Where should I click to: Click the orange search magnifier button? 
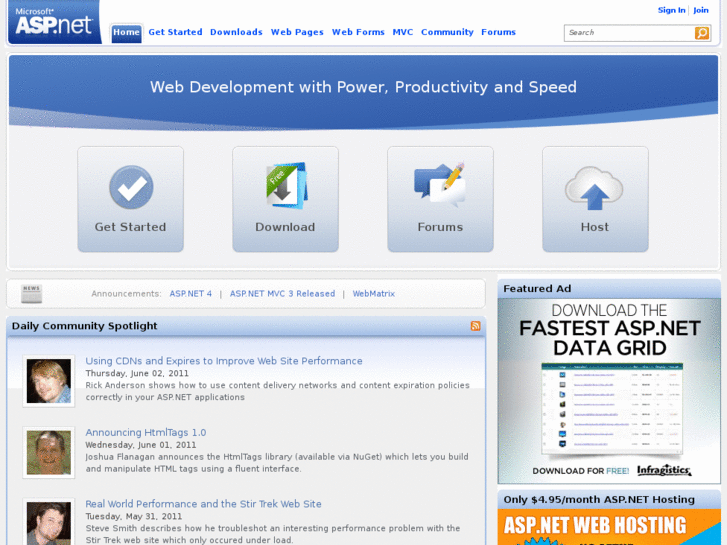(x=701, y=32)
